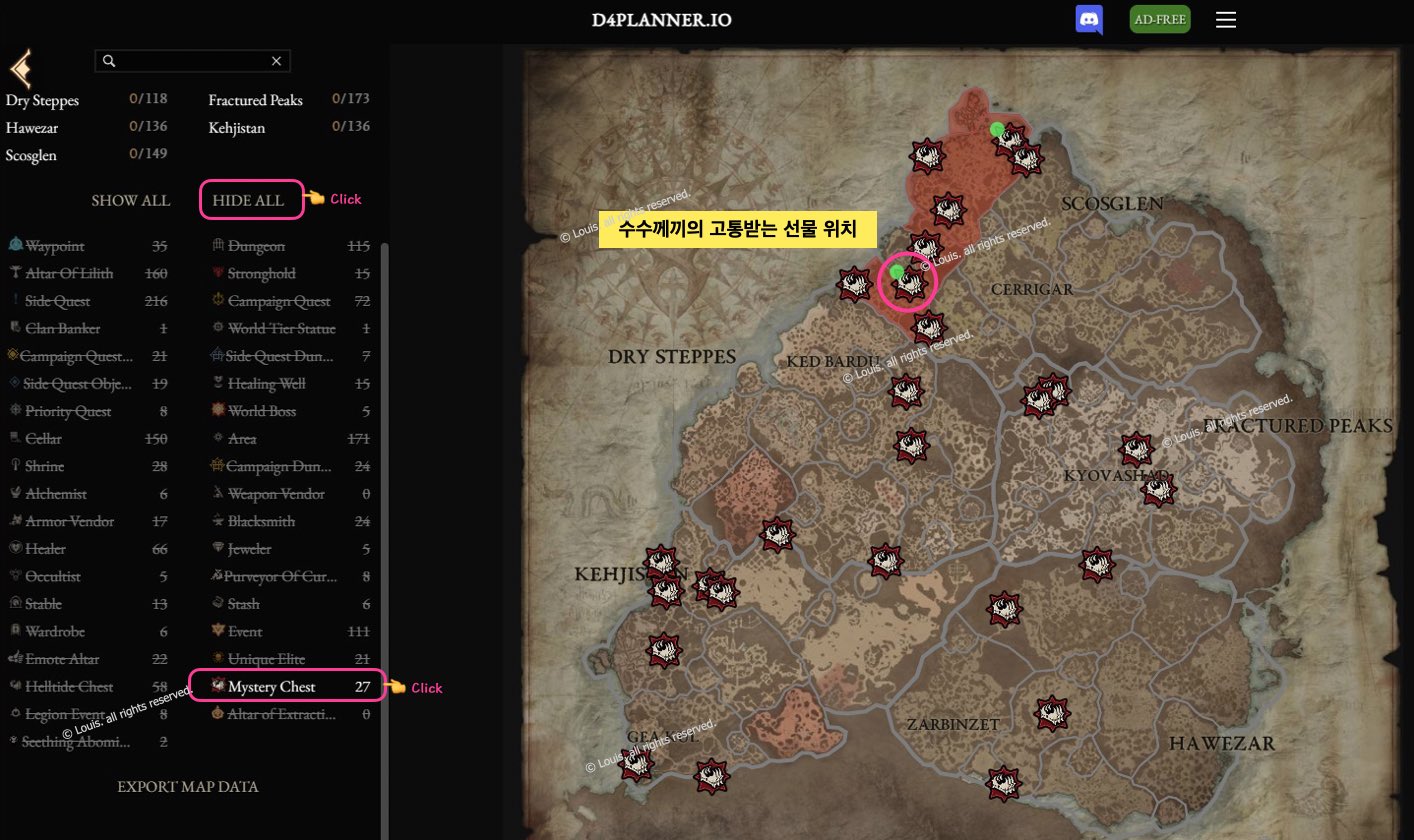Image resolution: width=1414 pixels, height=840 pixels.
Task: Click the AD-FREE button
Action: click(x=1160, y=20)
